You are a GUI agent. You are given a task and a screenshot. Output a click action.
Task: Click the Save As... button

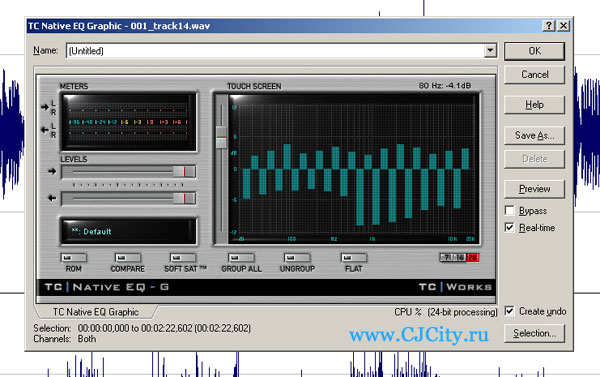coord(534,135)
